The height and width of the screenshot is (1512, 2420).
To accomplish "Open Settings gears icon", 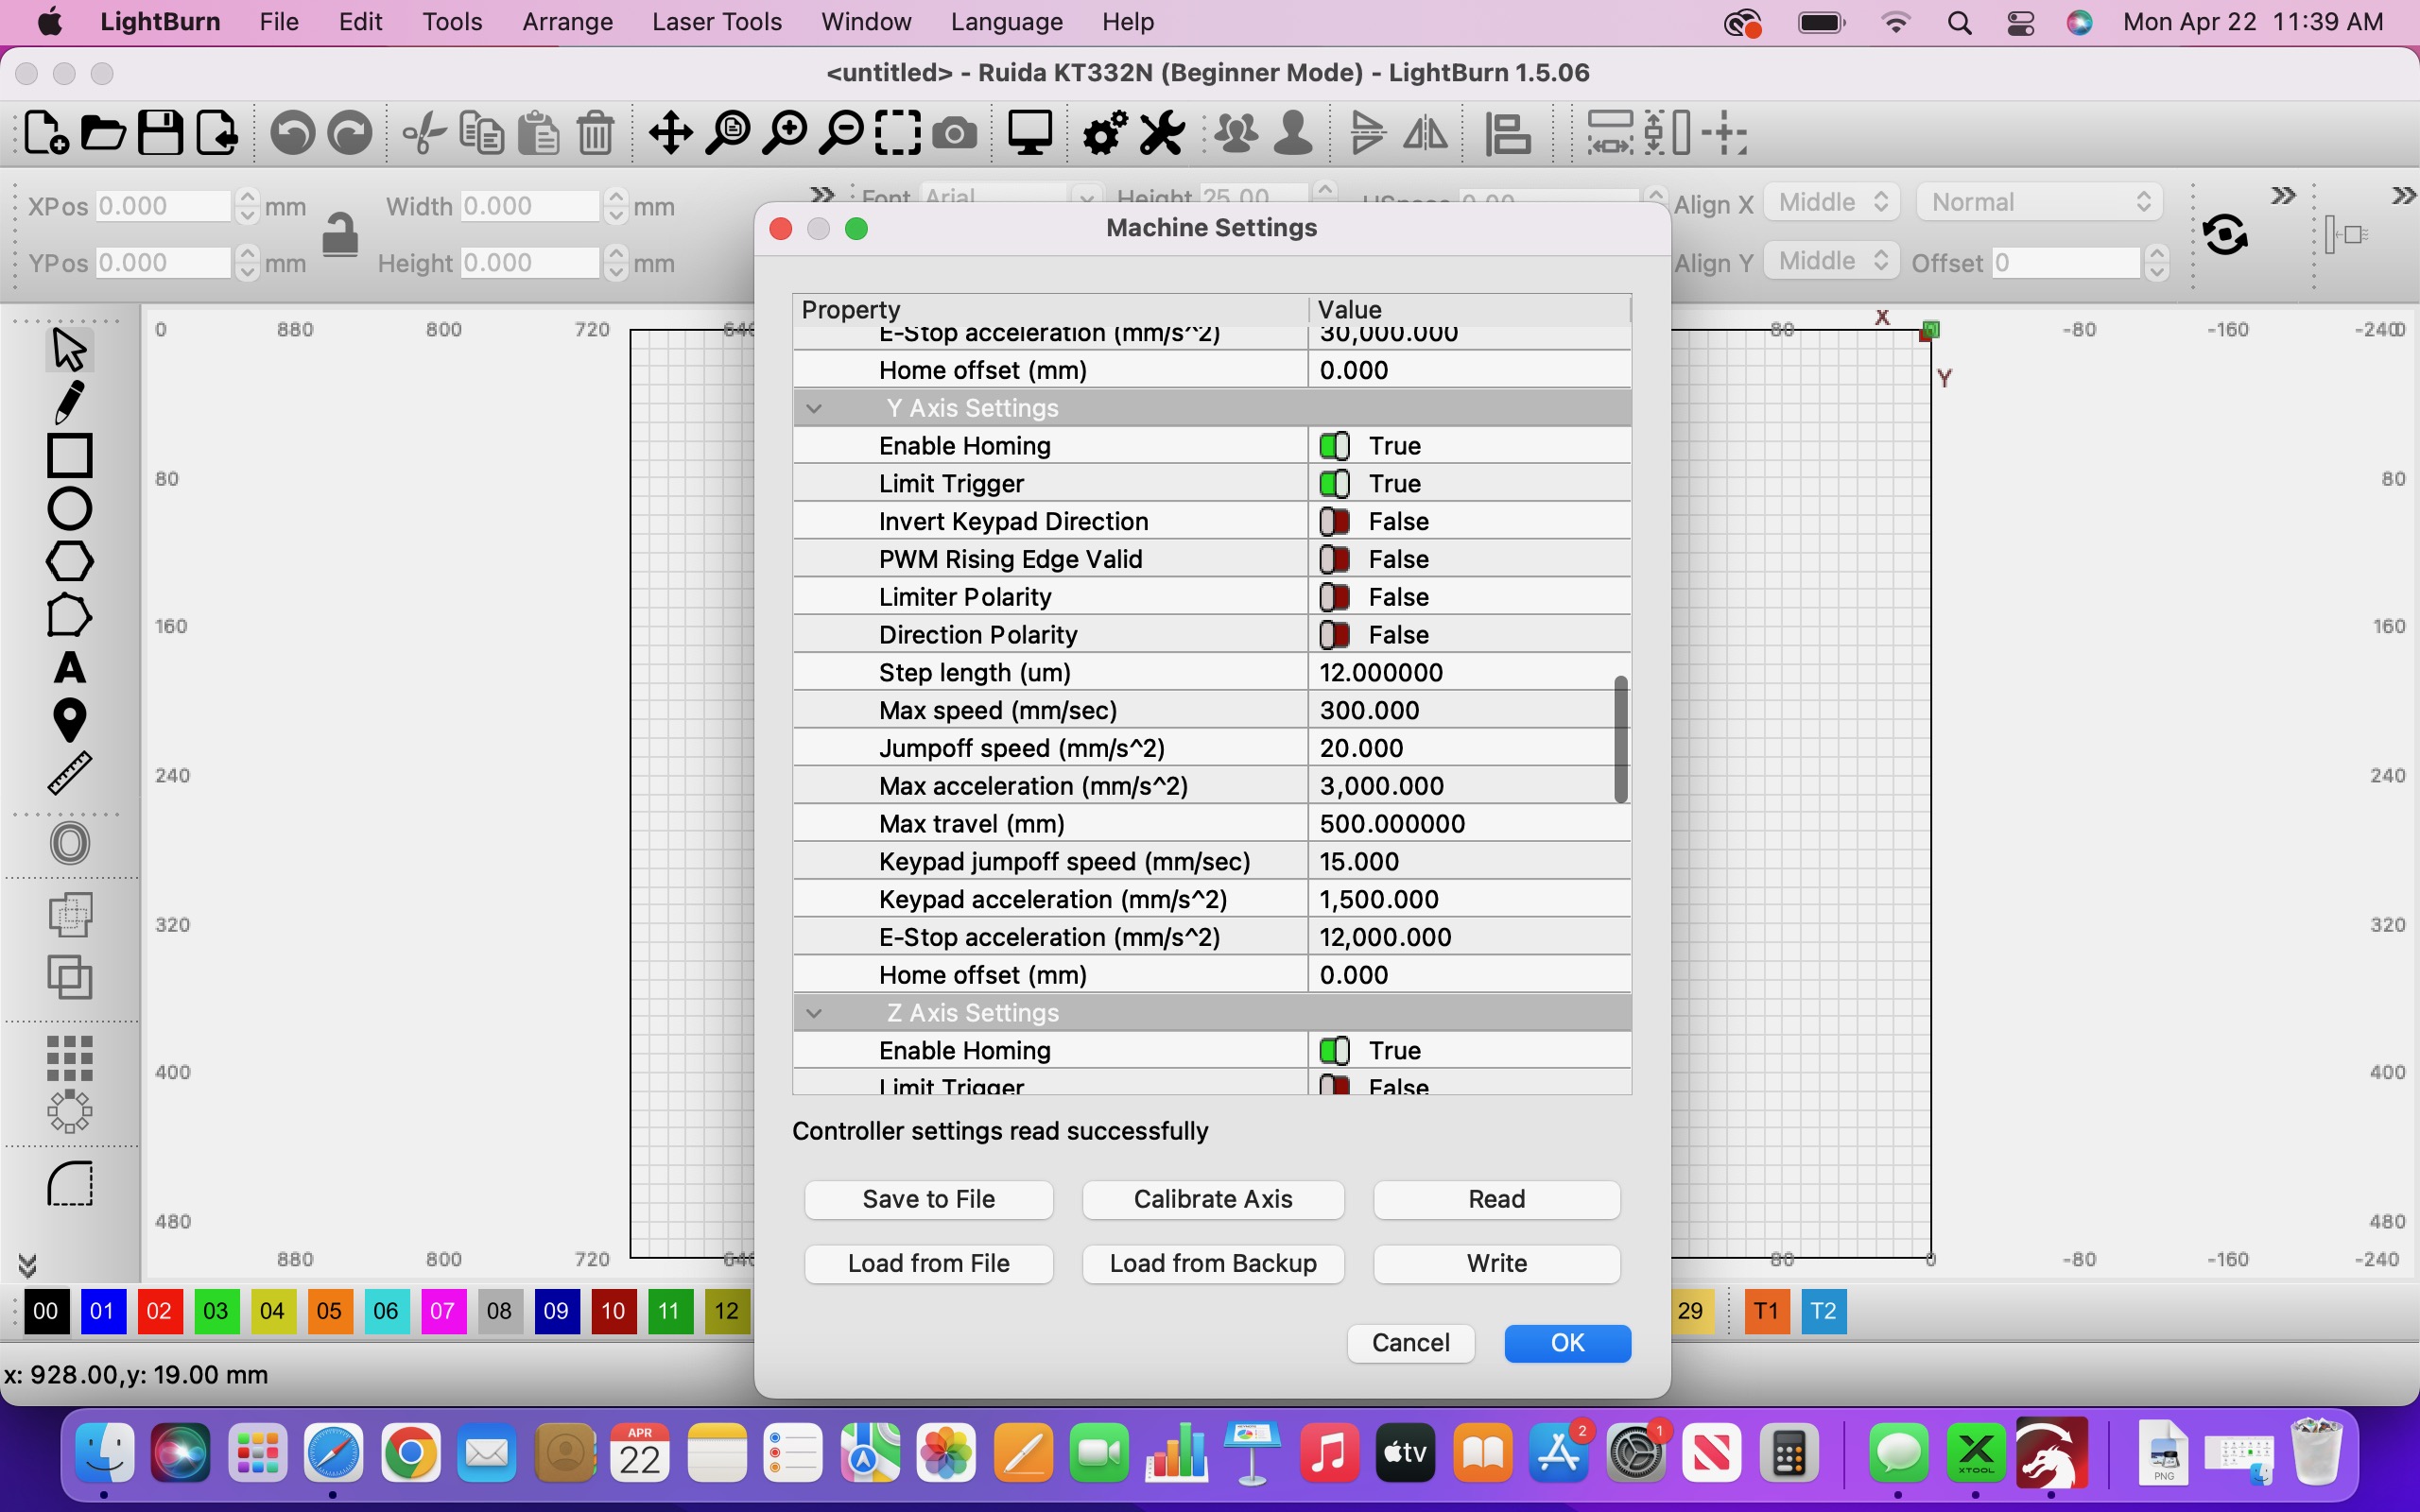I will click(x=1106, y=133).
